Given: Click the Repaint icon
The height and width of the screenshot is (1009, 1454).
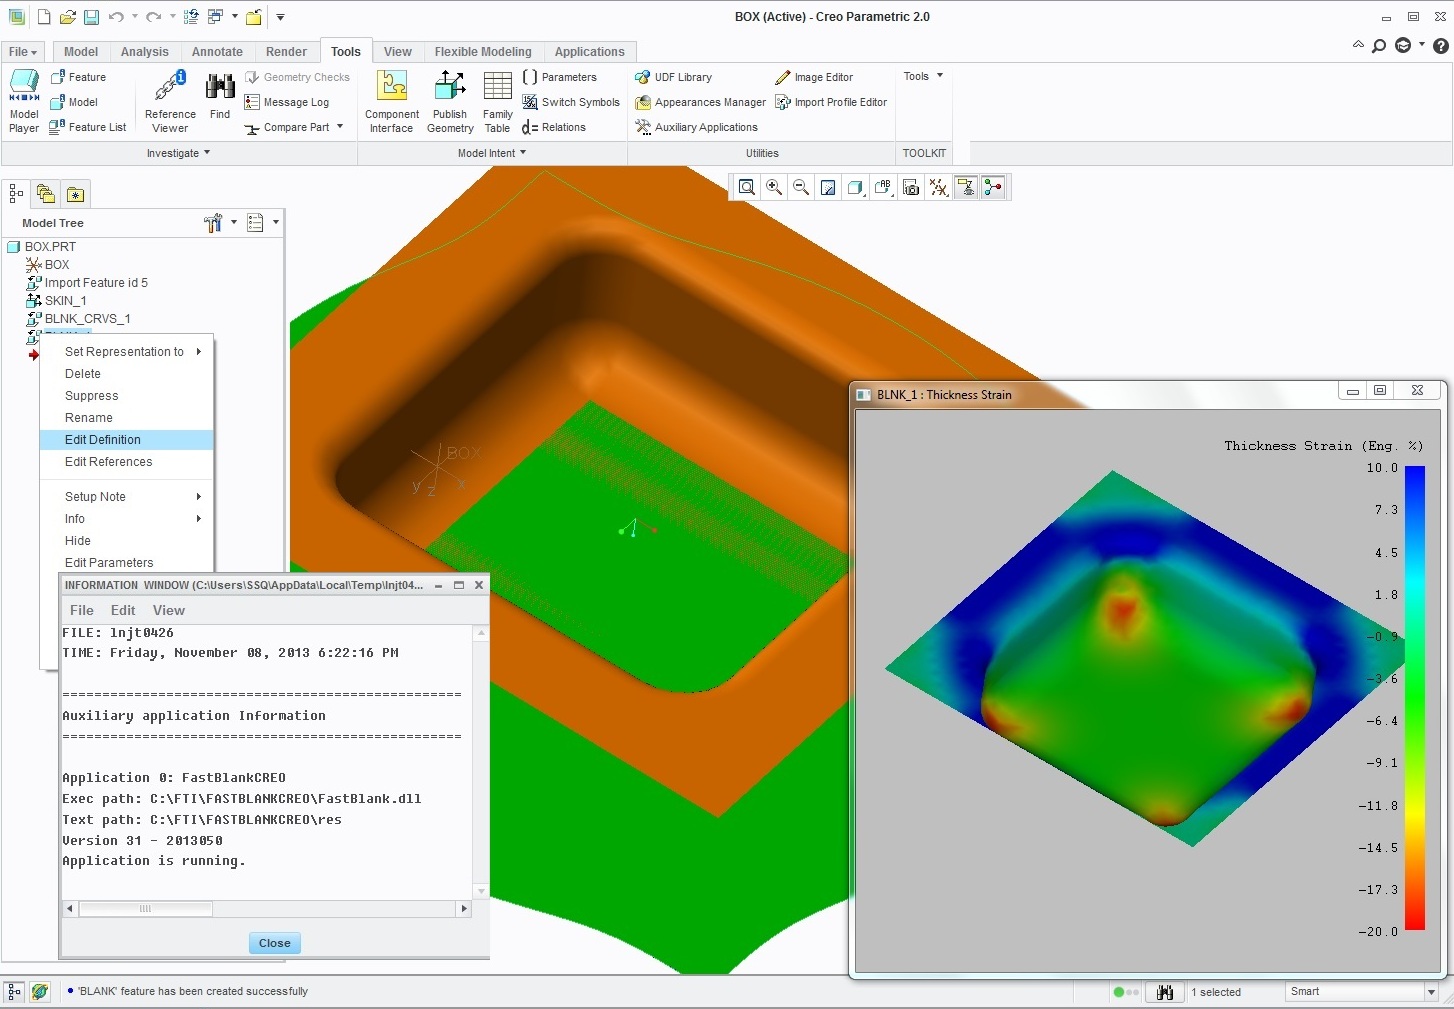Looking at the screenshot, I should click(x=828, y=187).
